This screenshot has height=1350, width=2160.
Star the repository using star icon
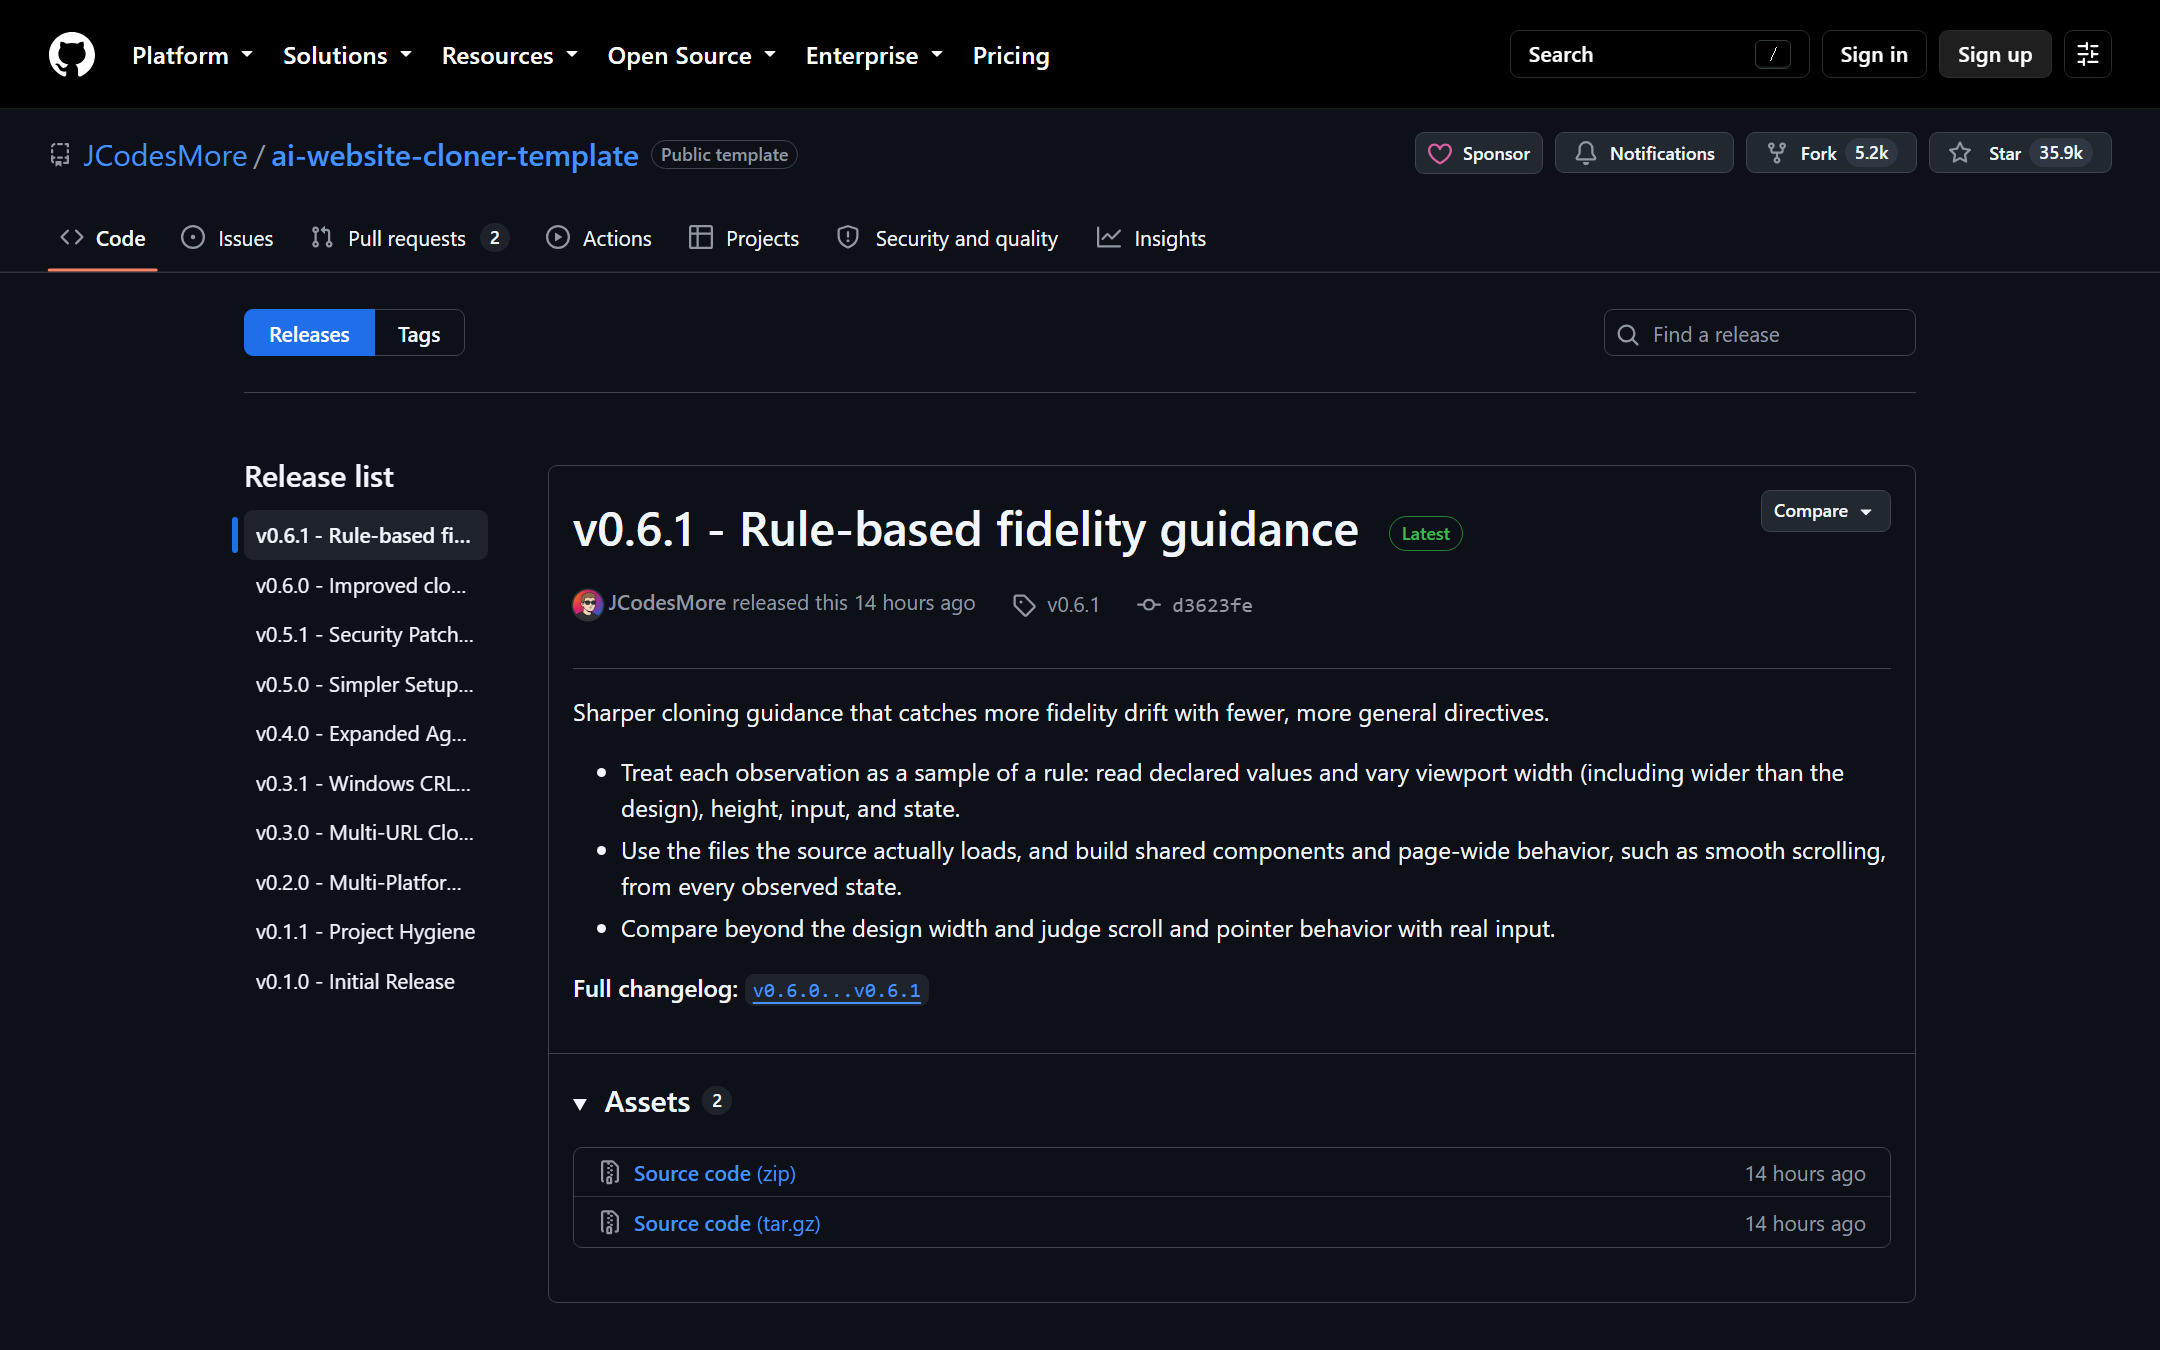(x=1959, y=153)
